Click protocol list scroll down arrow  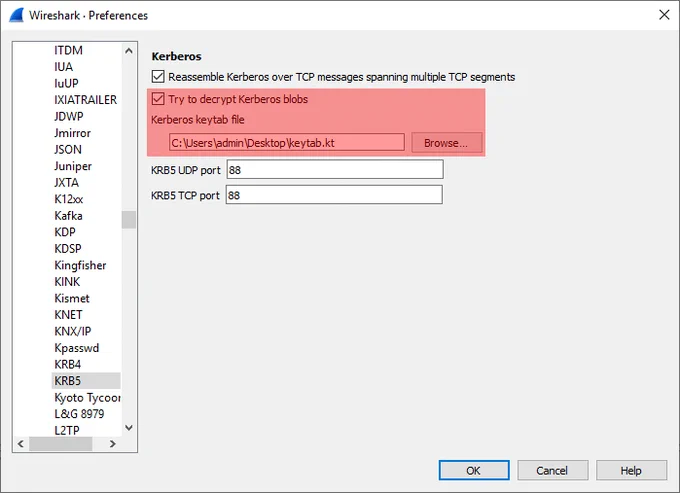pos(129,428)
